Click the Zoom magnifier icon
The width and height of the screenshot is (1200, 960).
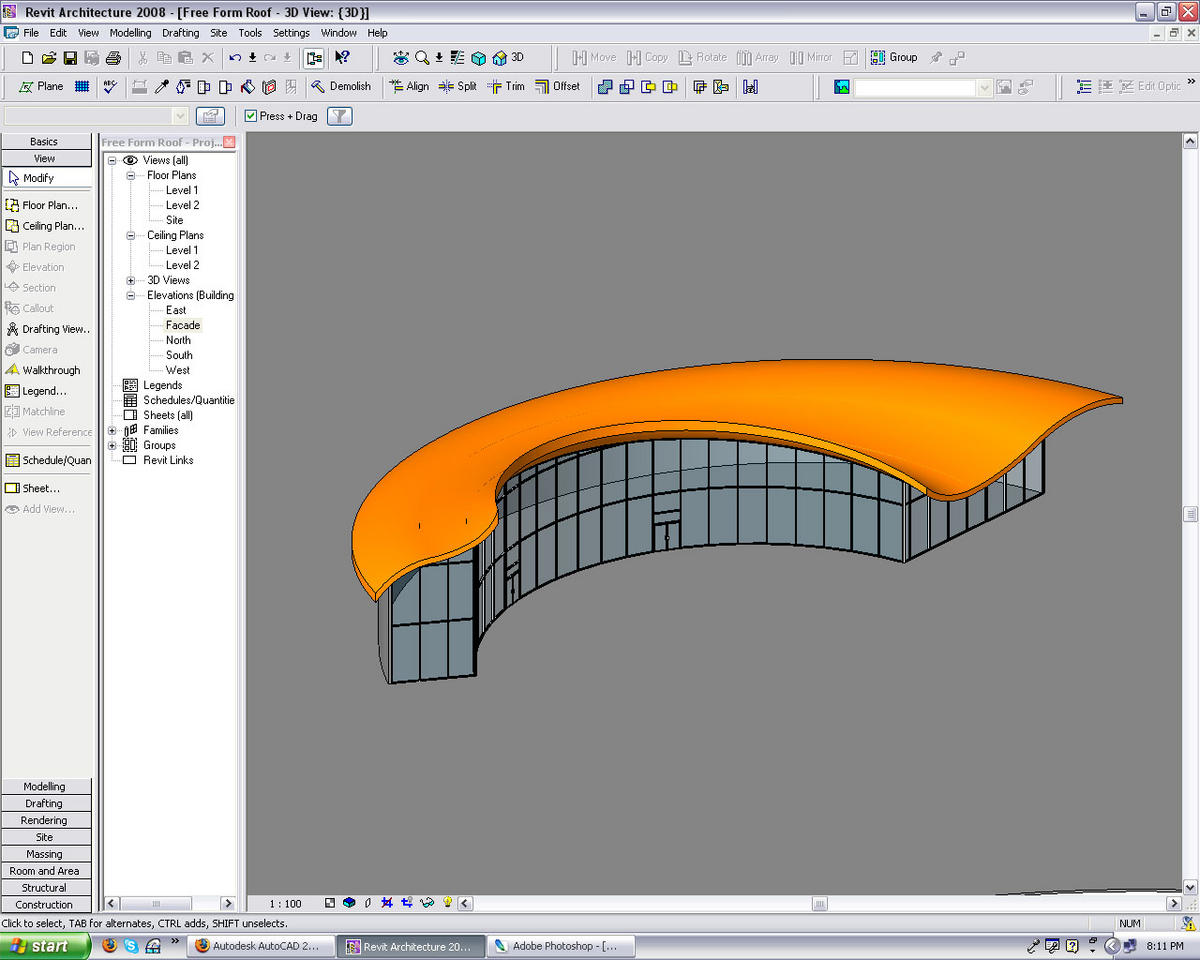coord(422,58)
